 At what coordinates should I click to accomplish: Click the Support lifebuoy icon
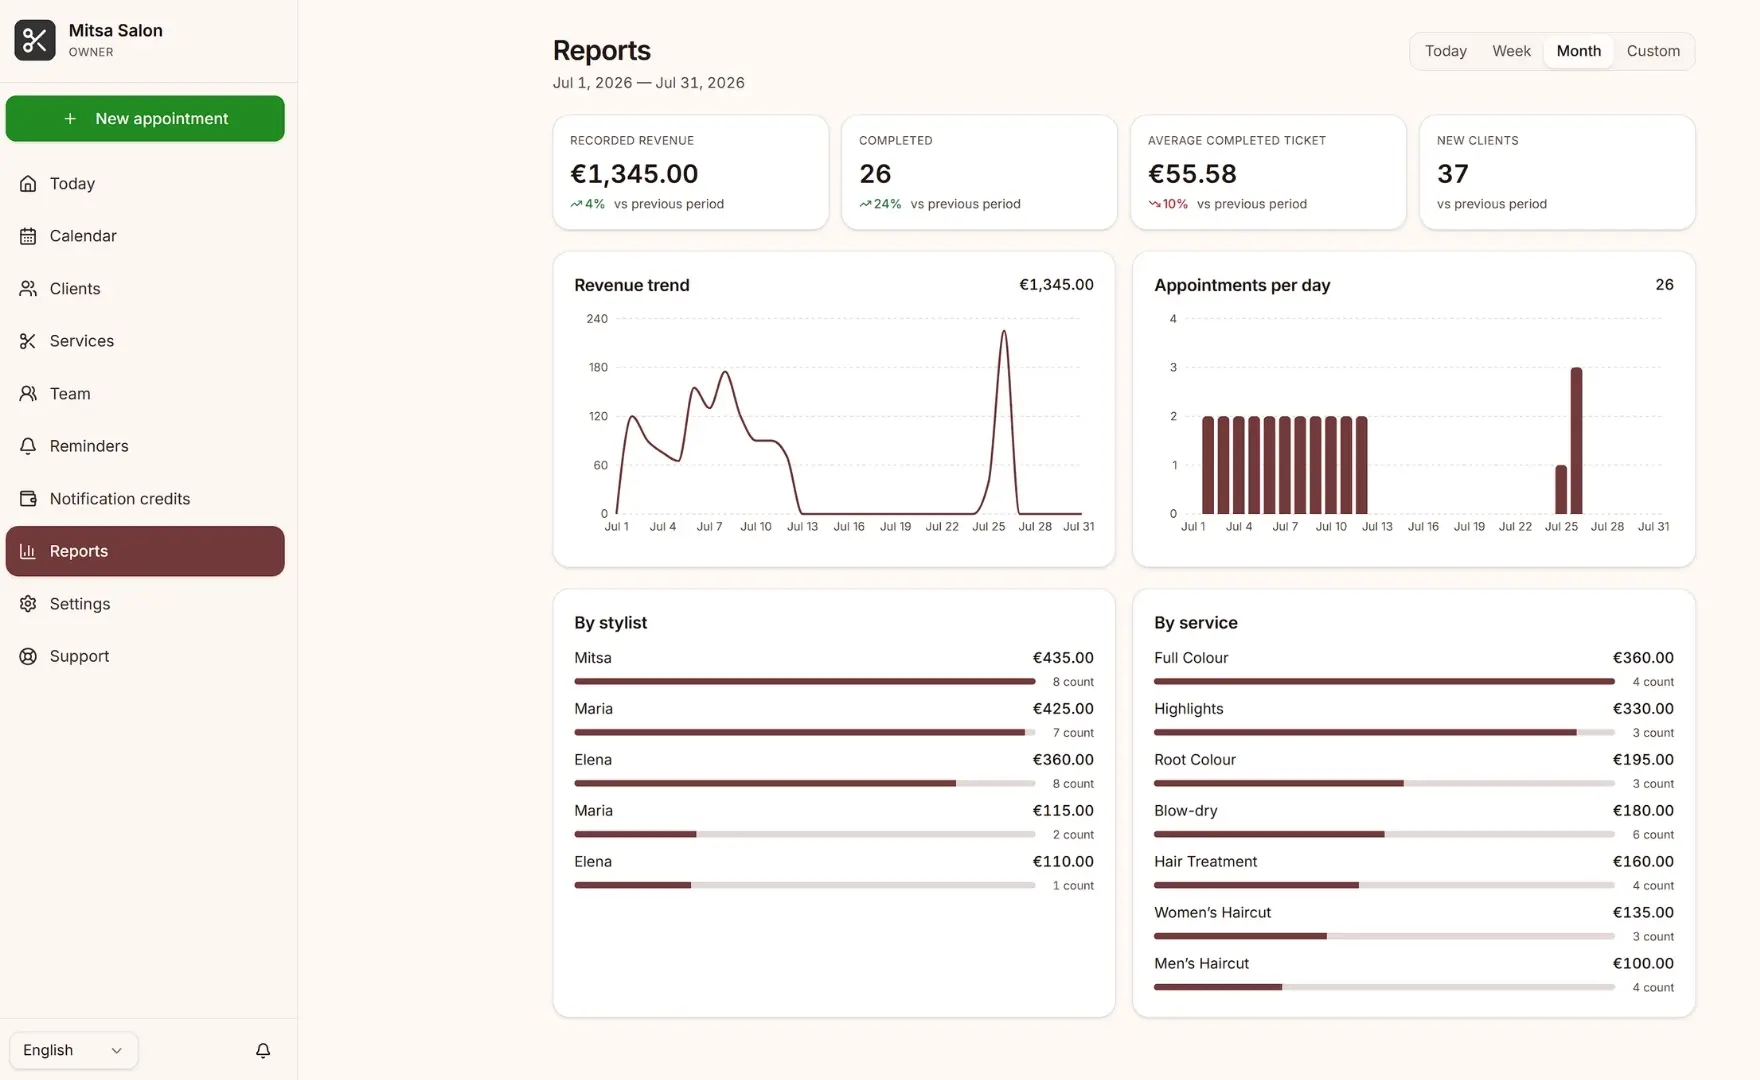(x=28, y=656)
